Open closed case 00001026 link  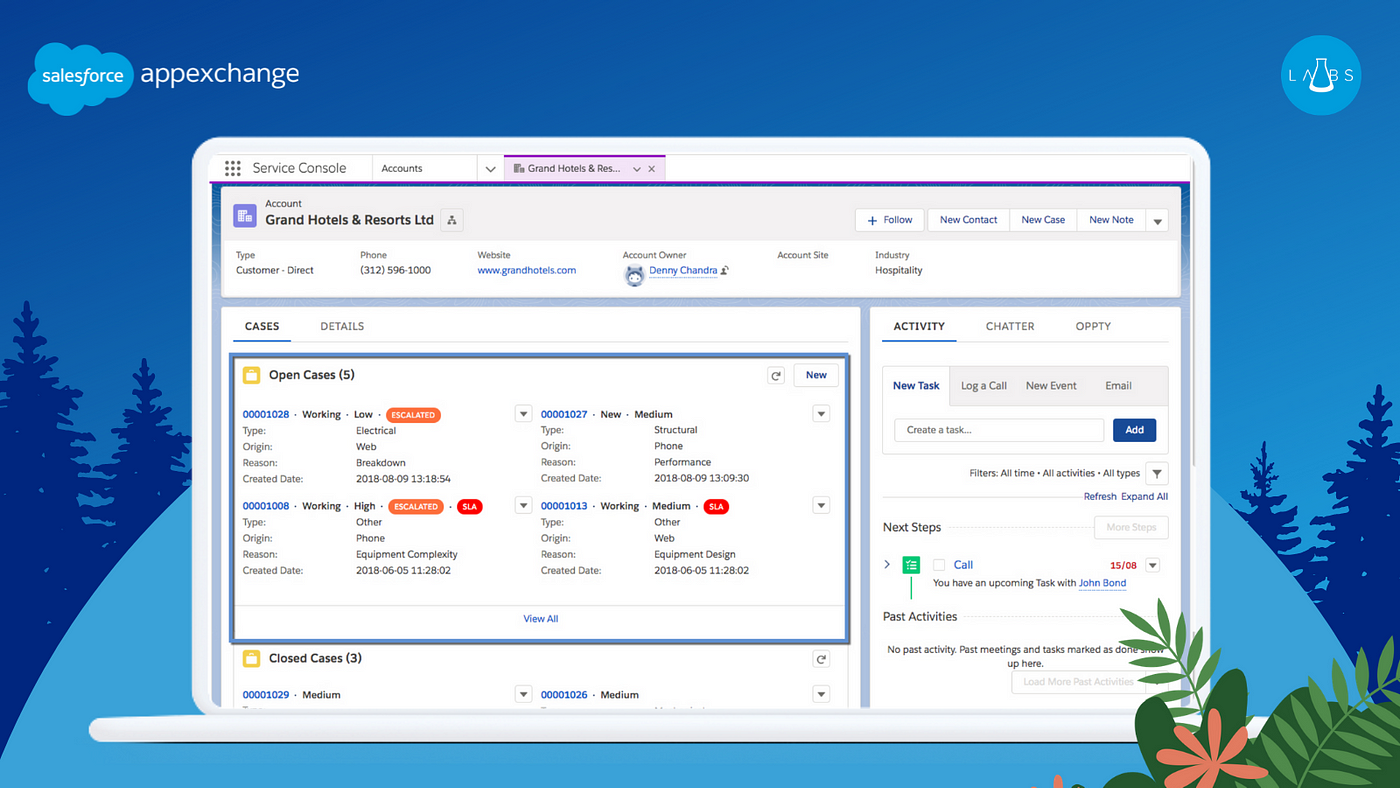click(564, 695)
